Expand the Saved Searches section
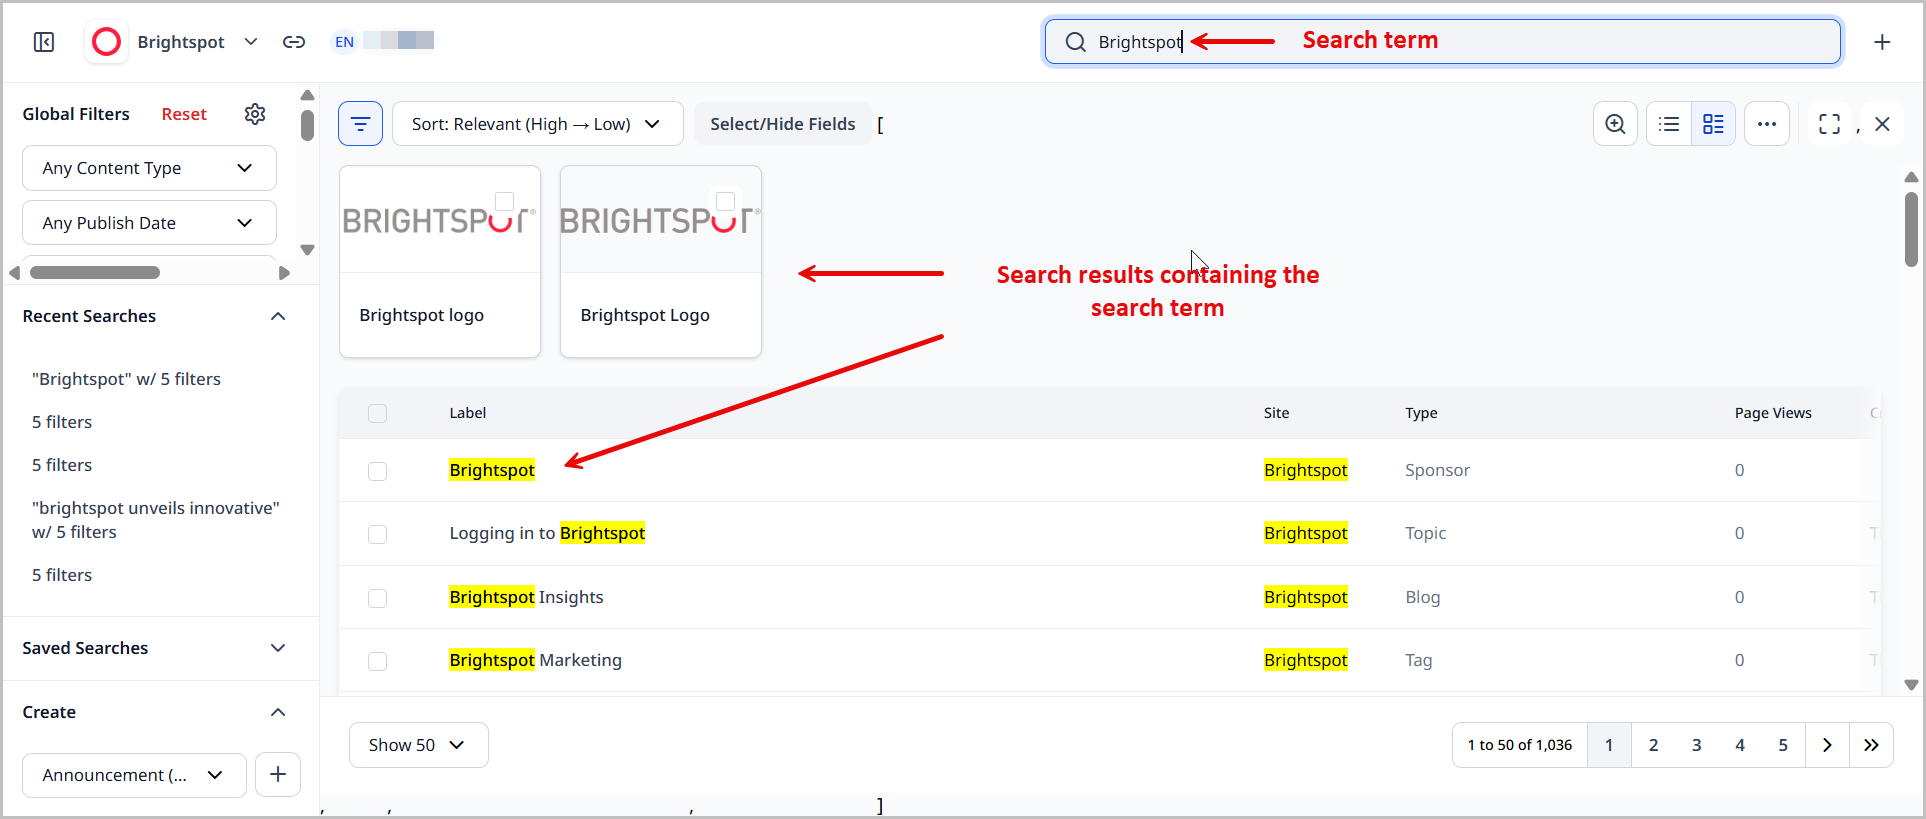1926x819 pixels. 278,648
